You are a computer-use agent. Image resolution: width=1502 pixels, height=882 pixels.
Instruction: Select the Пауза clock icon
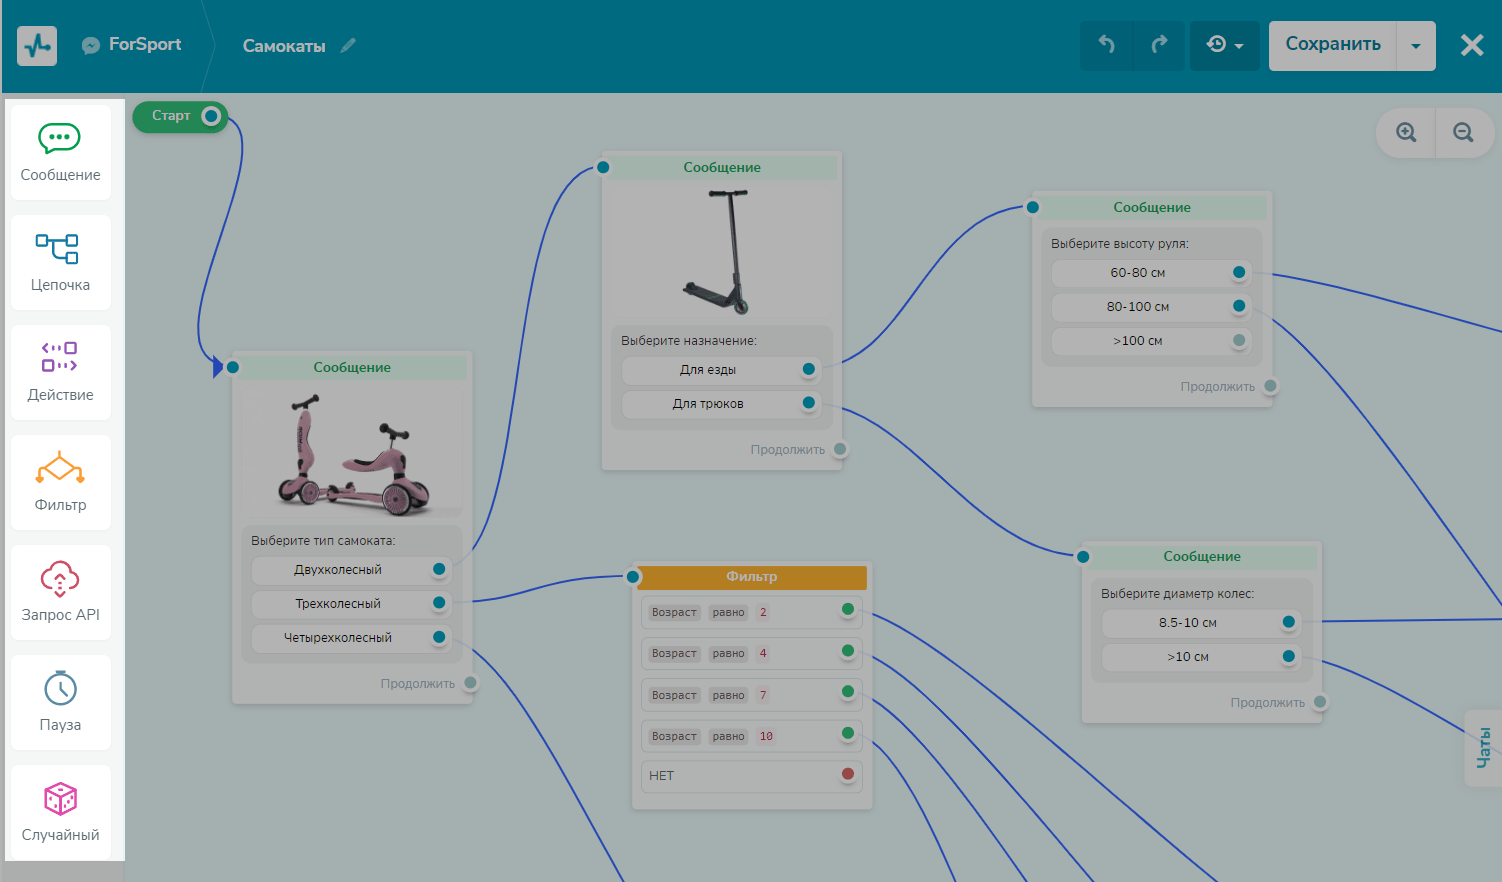tap(60, 688)
